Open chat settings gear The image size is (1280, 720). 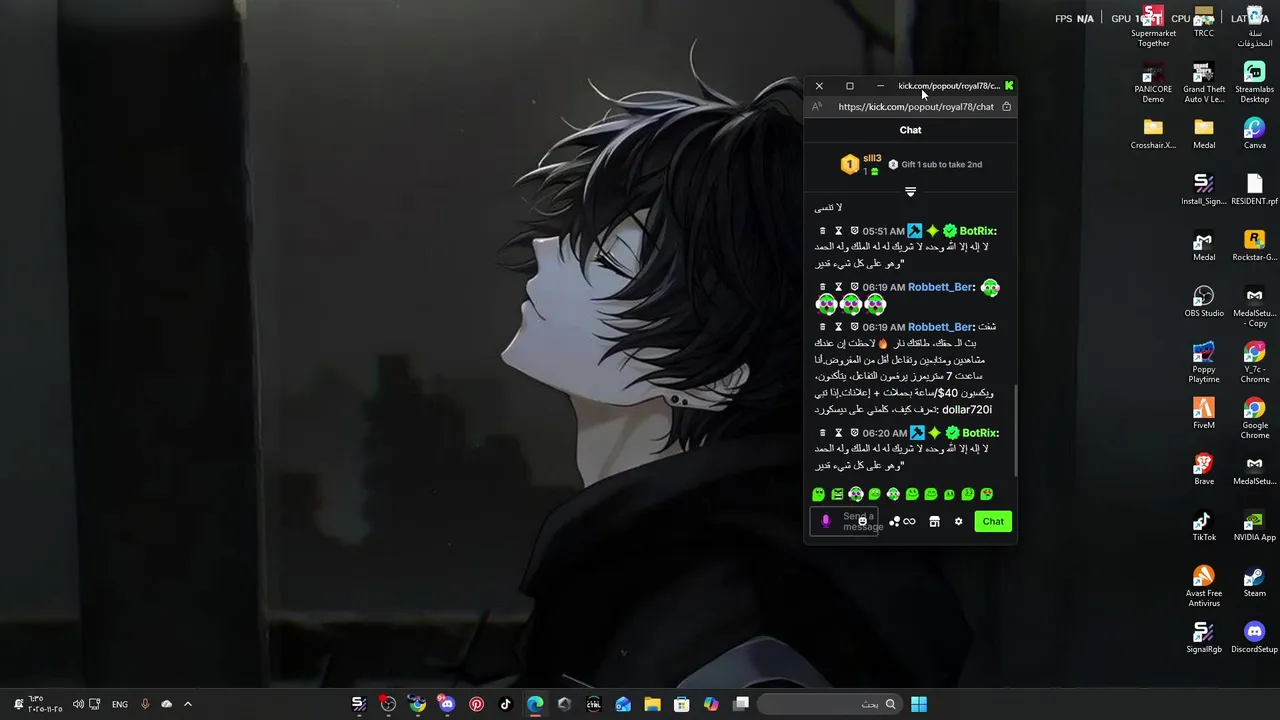click(958, 521)
